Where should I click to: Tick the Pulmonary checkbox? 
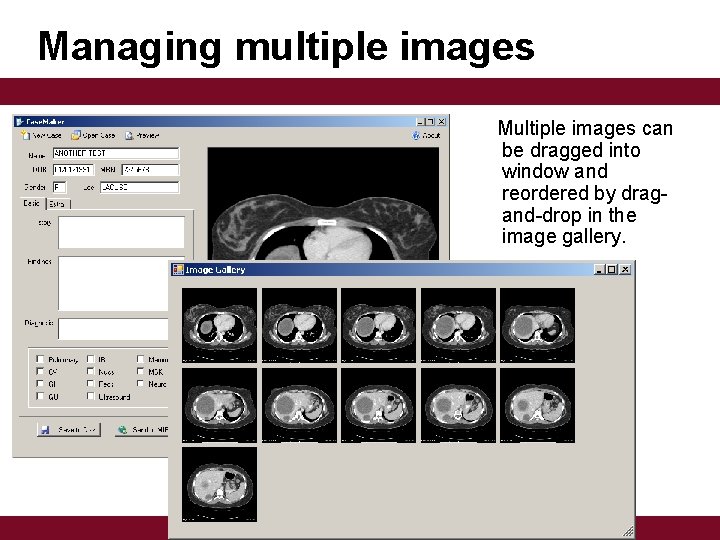pyautogui.click(x=40, y=359)
